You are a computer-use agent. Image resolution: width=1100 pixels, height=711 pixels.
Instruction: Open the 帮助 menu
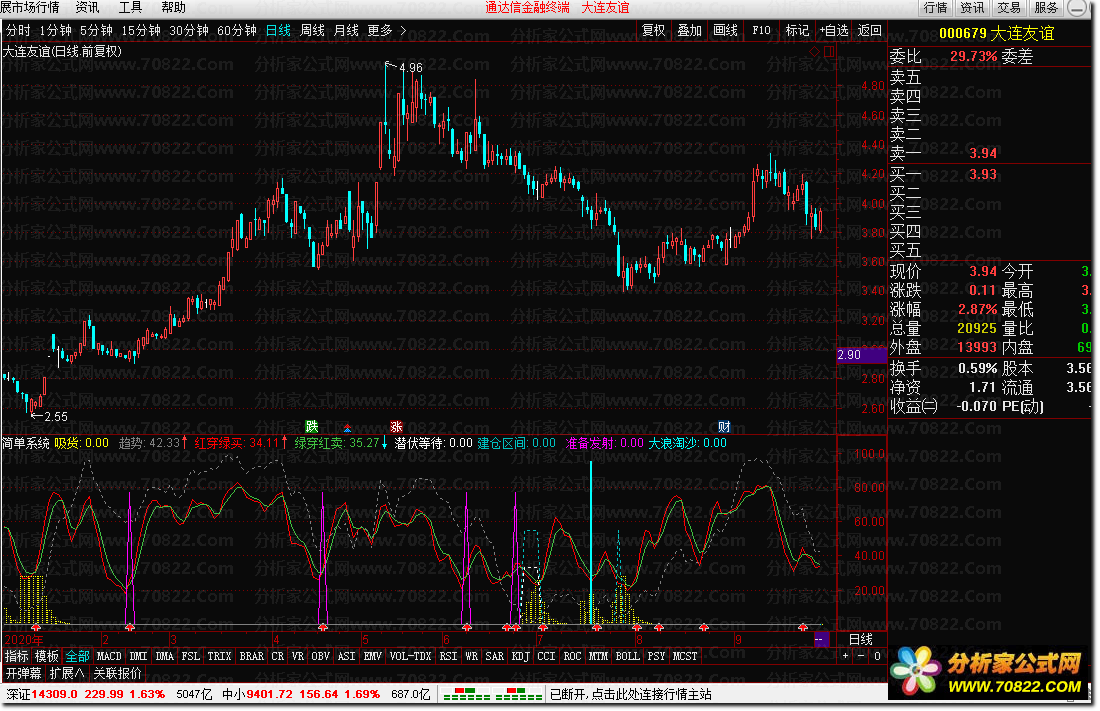click(x=173, y=8)
